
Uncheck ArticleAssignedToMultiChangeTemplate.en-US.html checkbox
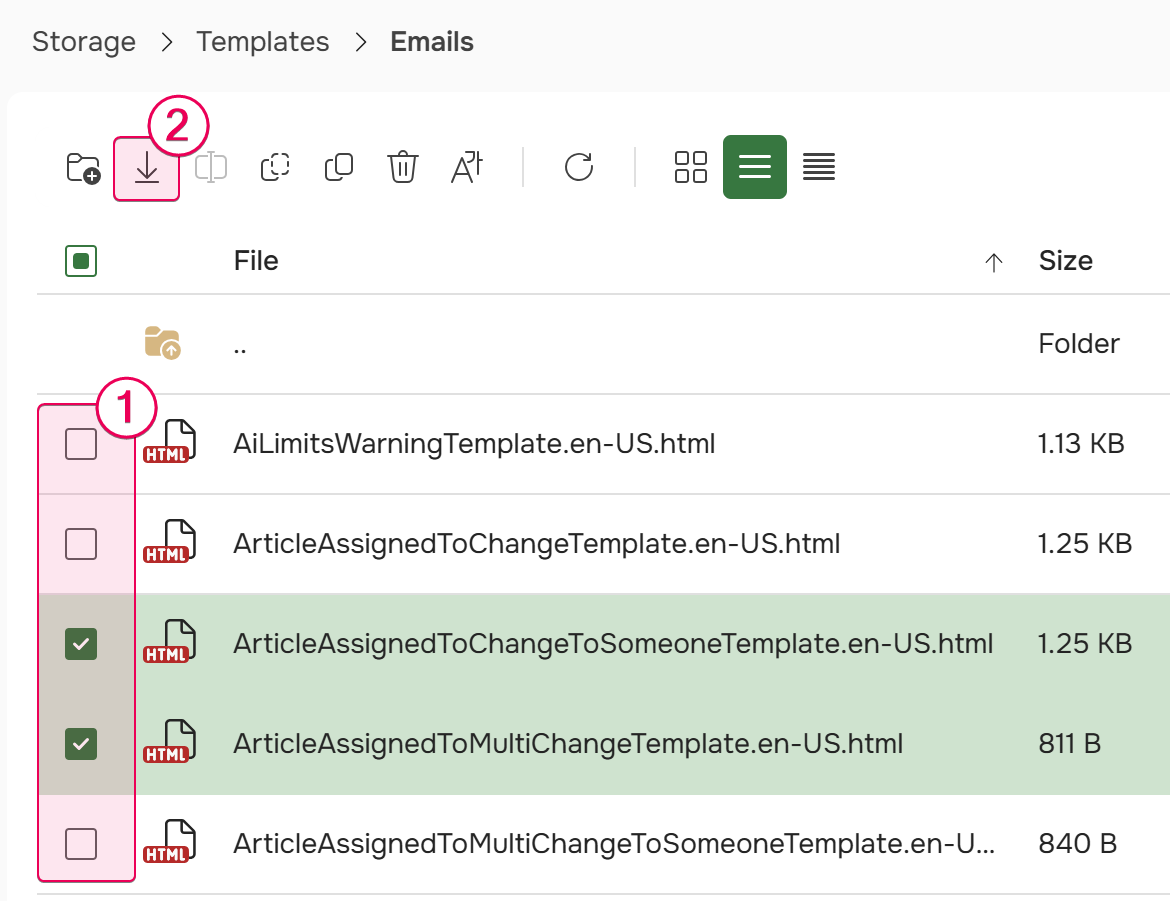[x=81, y=744]
